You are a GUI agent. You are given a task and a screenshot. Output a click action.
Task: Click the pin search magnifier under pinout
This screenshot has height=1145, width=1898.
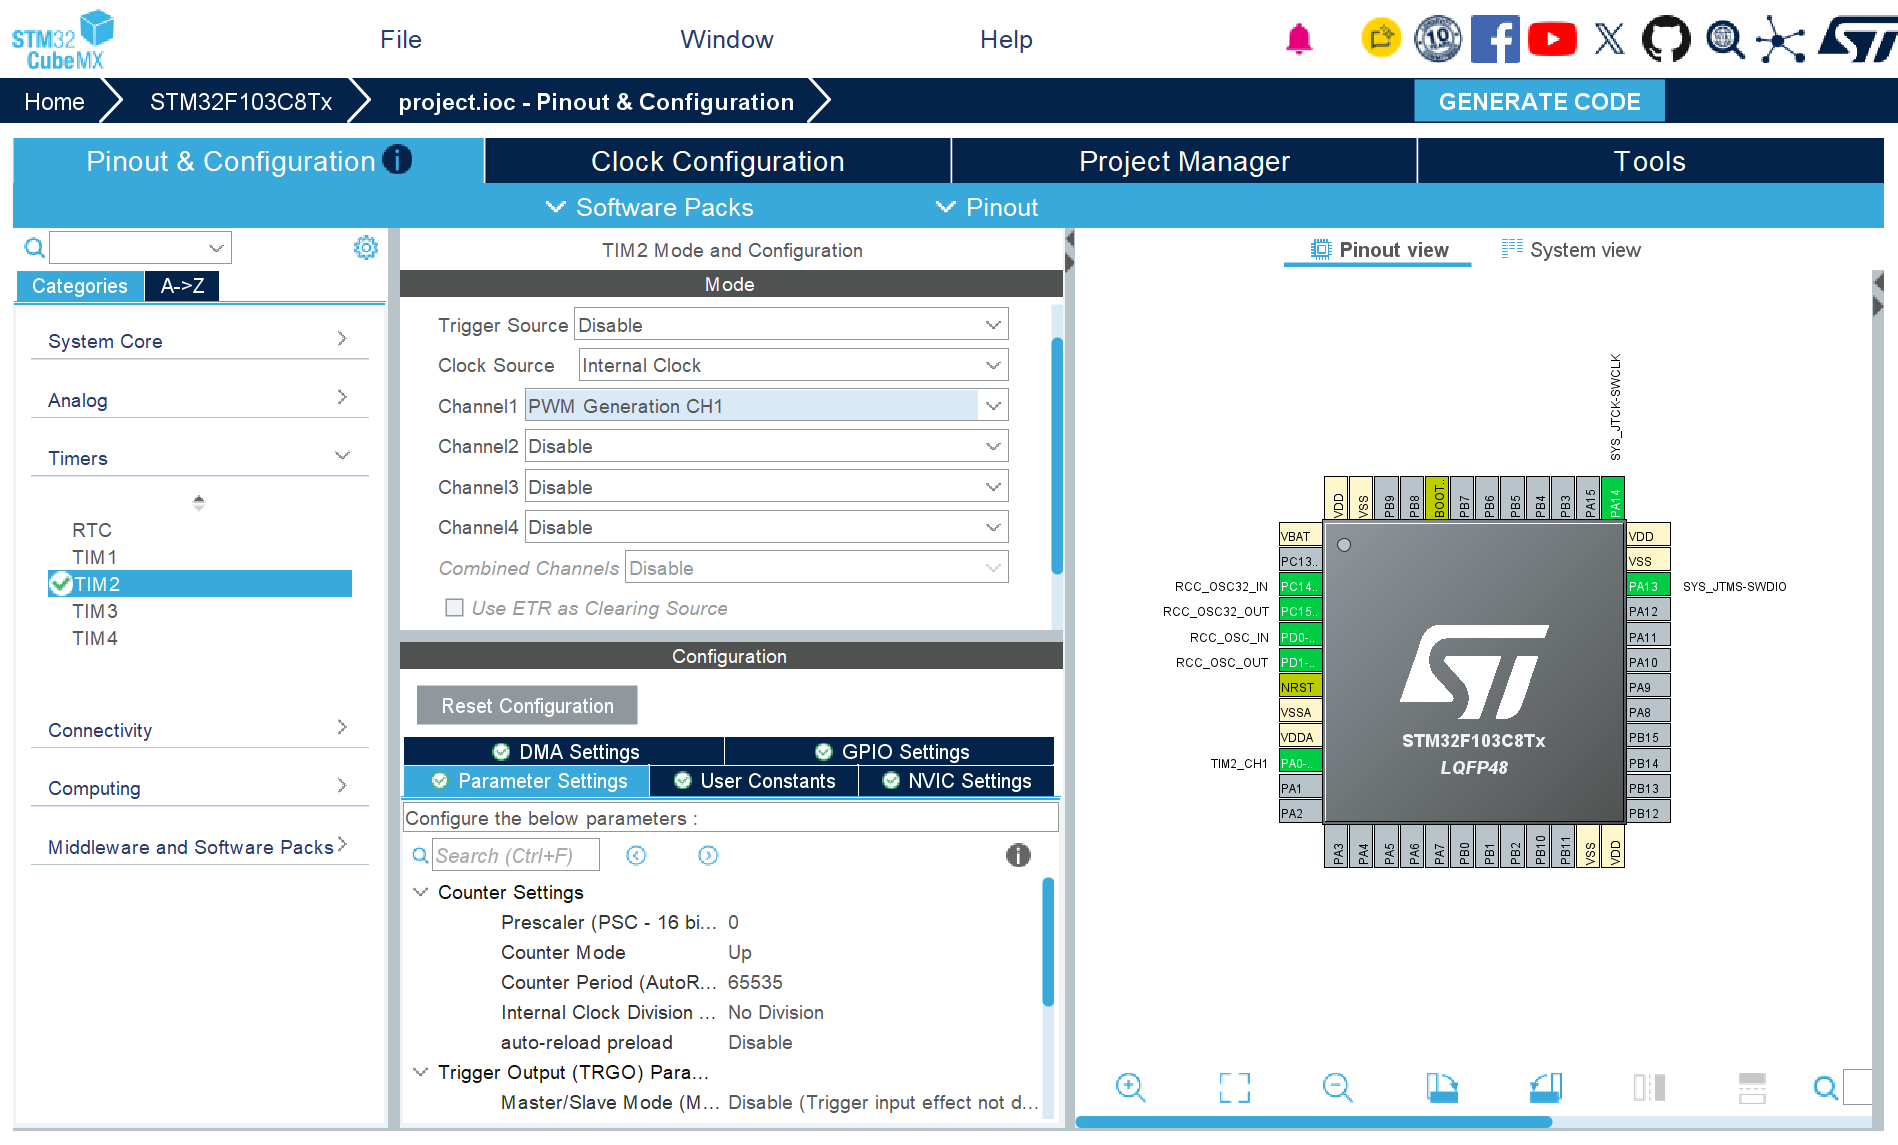(1825, 1087)
